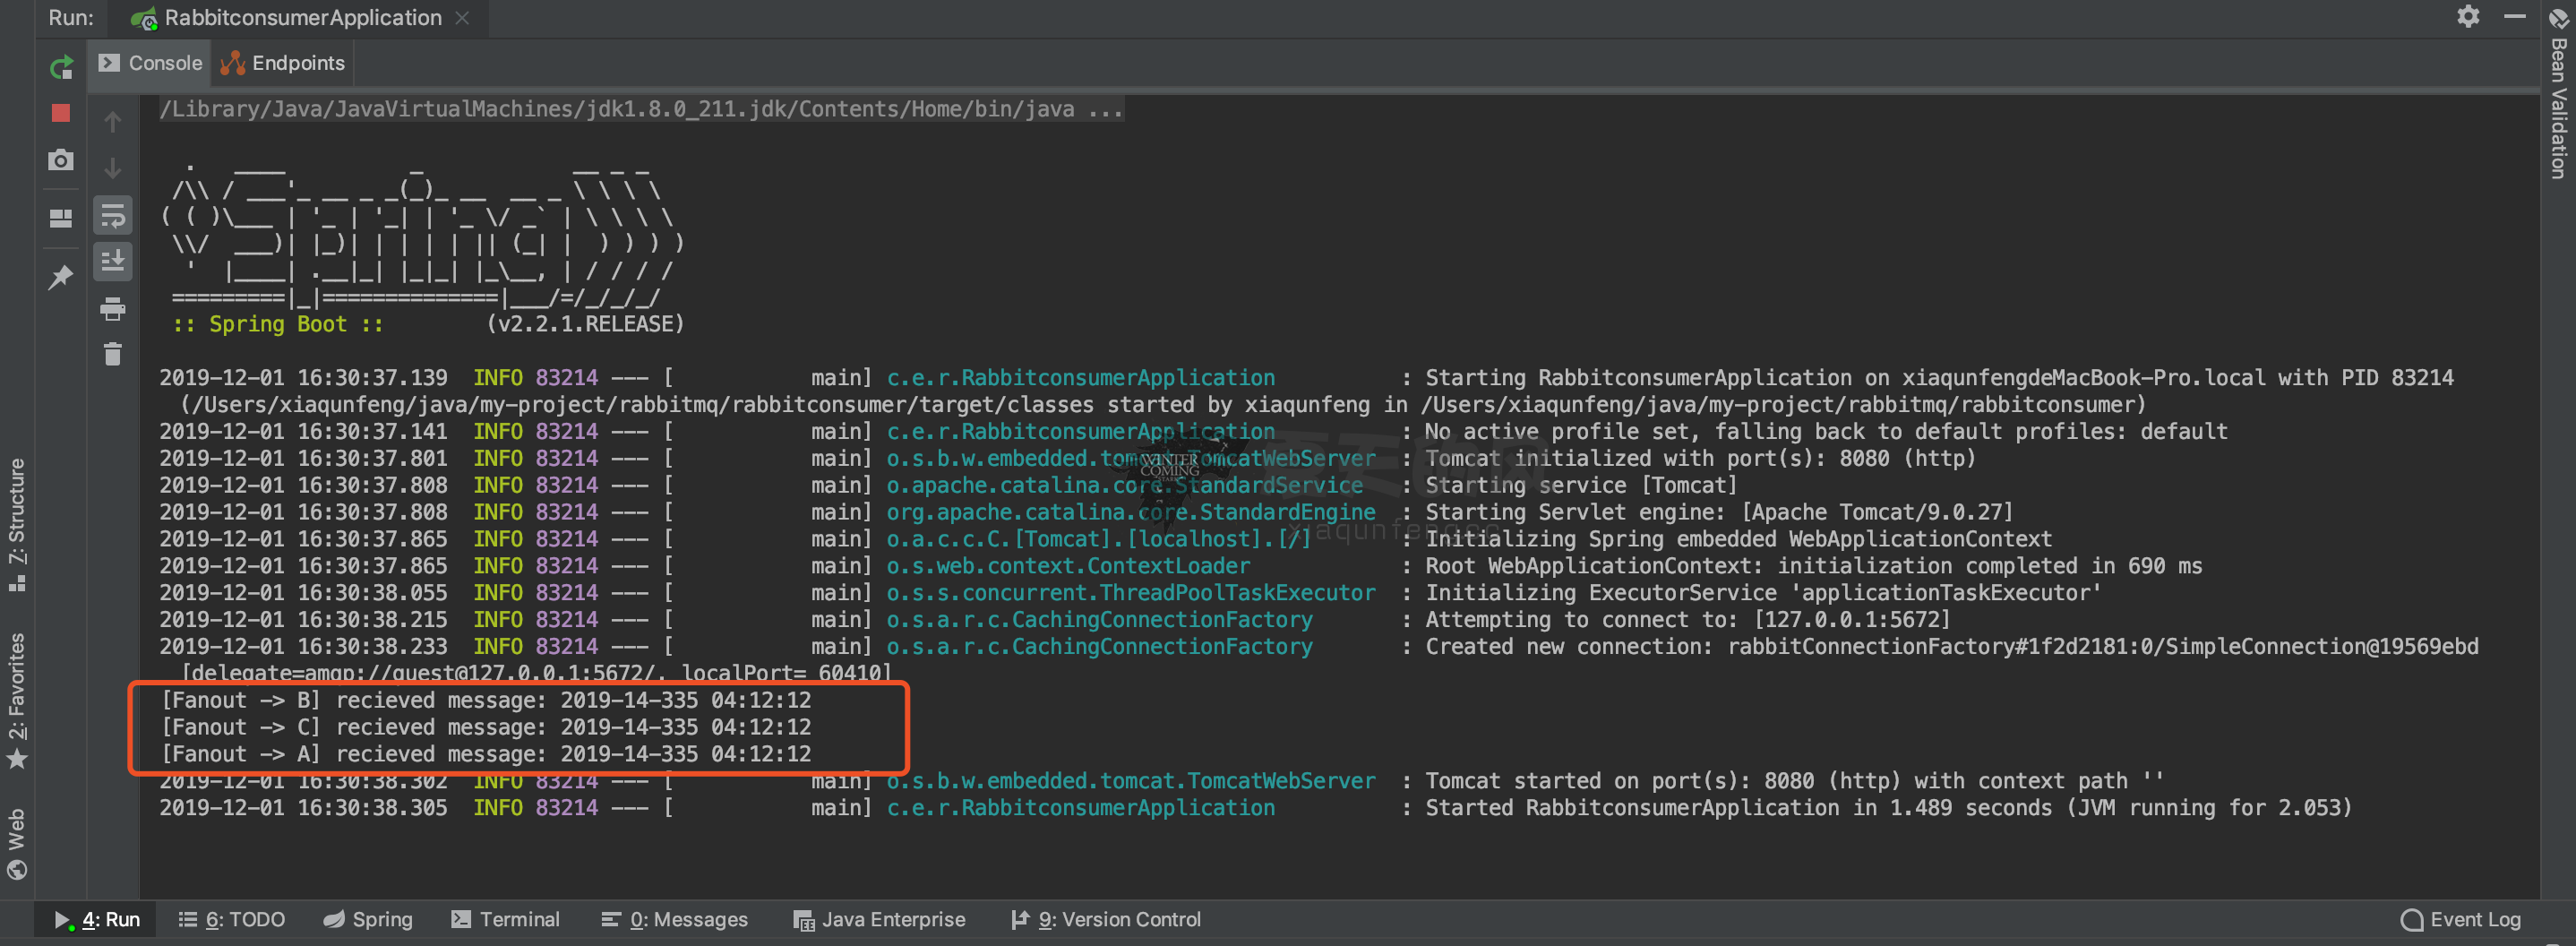Switch to the Console tab

click(x=151, y=63)
